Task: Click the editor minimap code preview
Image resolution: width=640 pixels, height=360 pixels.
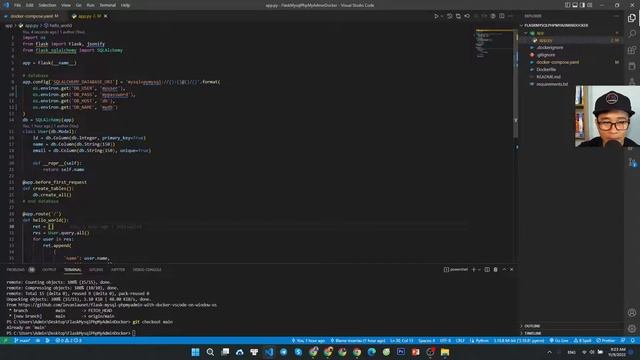Action: point(493,45)
